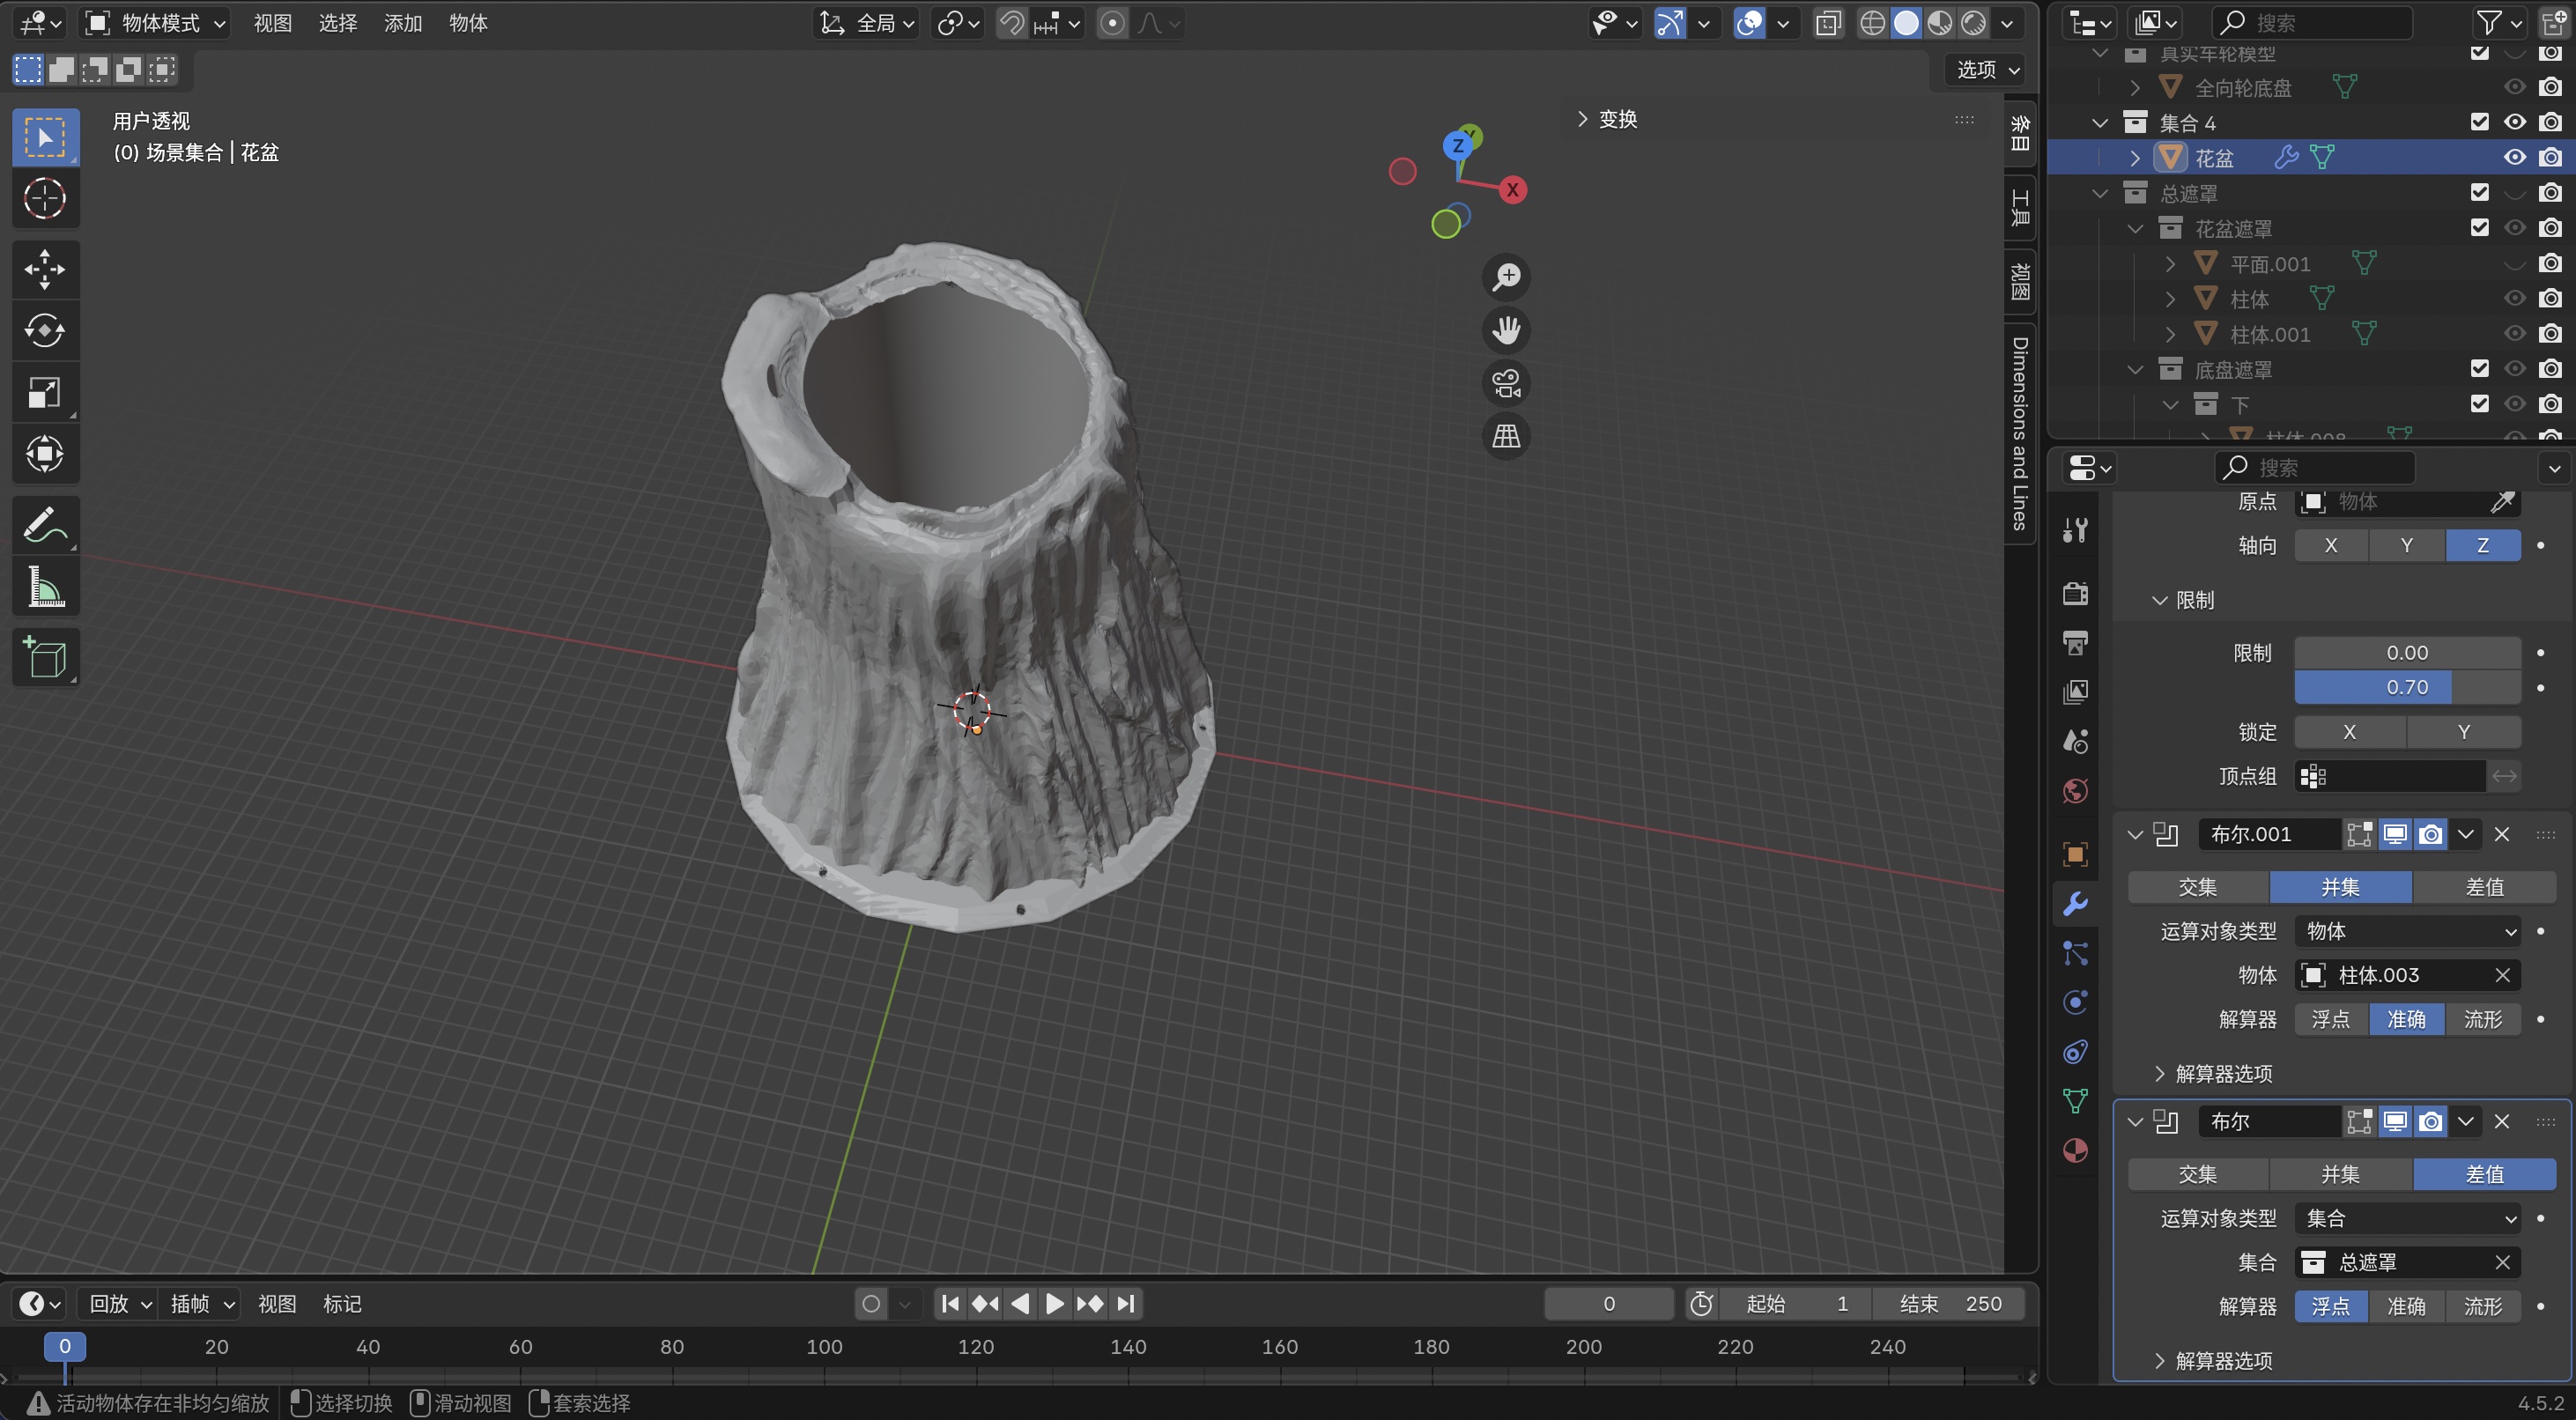Image resolution: width=2576 pixels, height=1420 pixels.
Task: Select the Cursor tool in toolbar
Action: click(x=45, y=198)
